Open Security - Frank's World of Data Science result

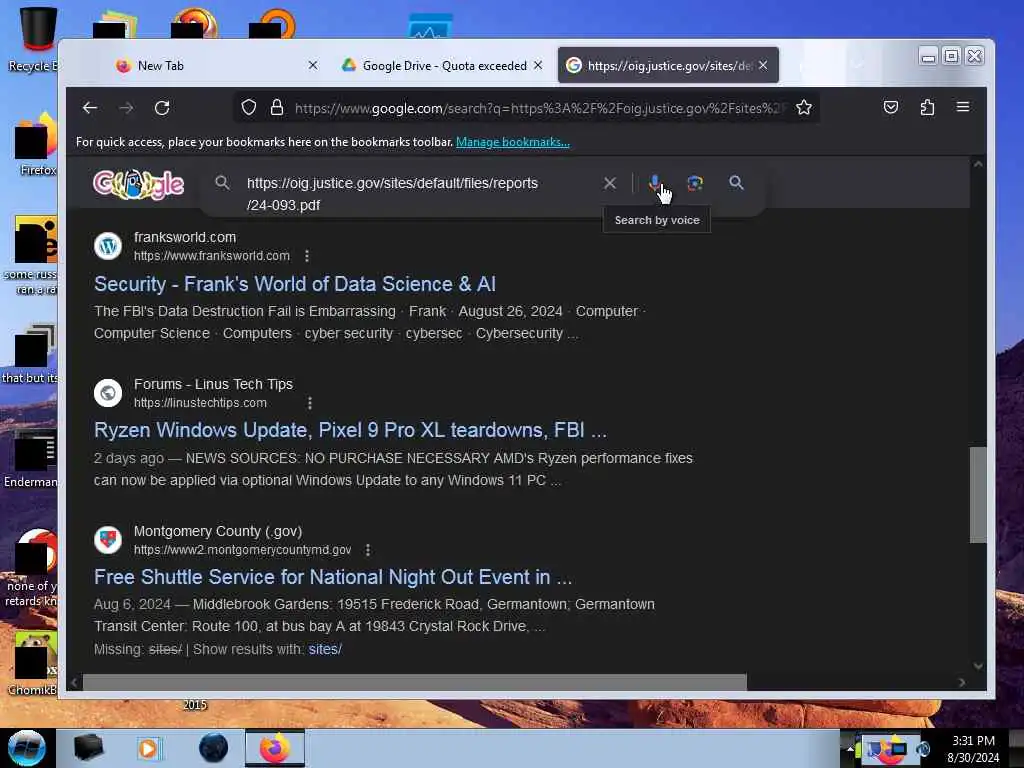pos(295,284)
